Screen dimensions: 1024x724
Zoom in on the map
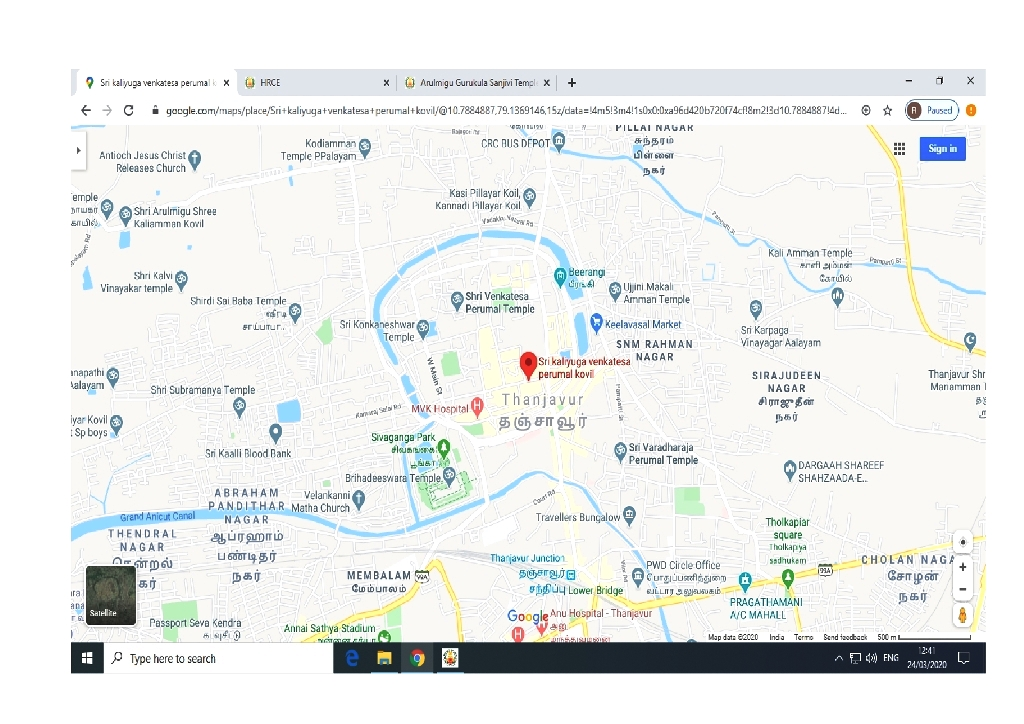[x=962, y=566]
